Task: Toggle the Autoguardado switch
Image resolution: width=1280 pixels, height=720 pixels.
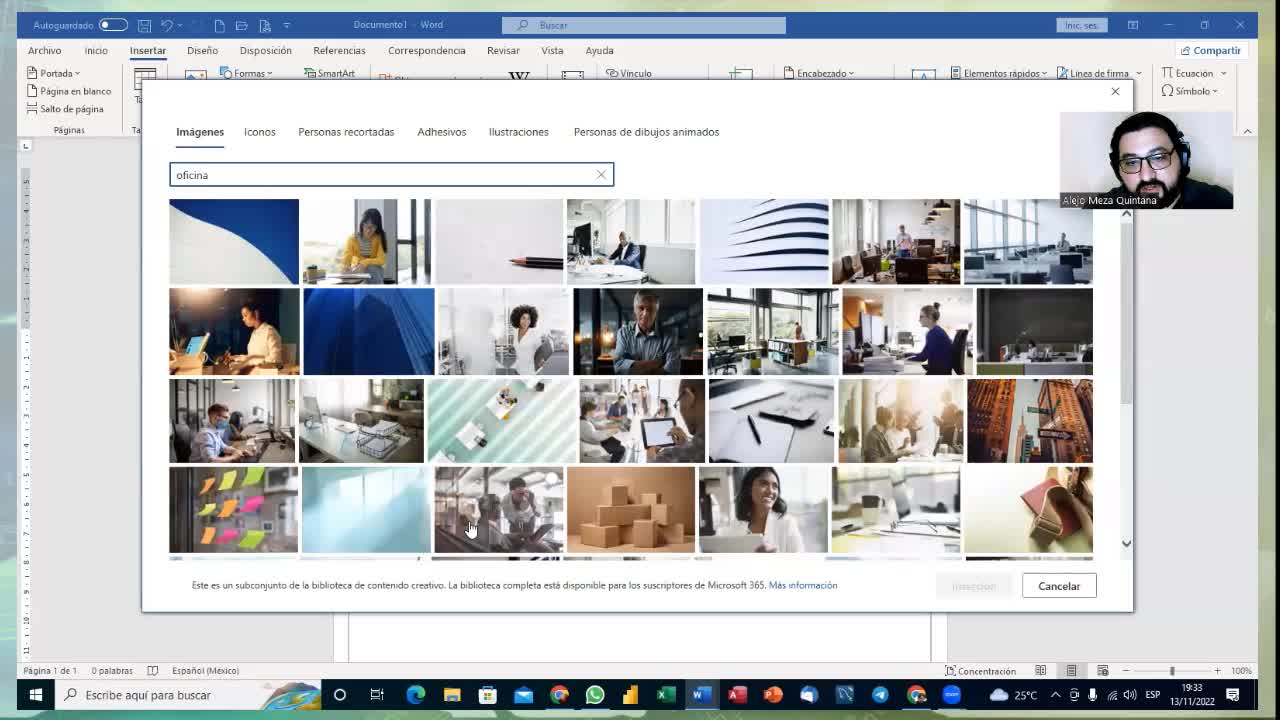Action: [x=113, y=25]
